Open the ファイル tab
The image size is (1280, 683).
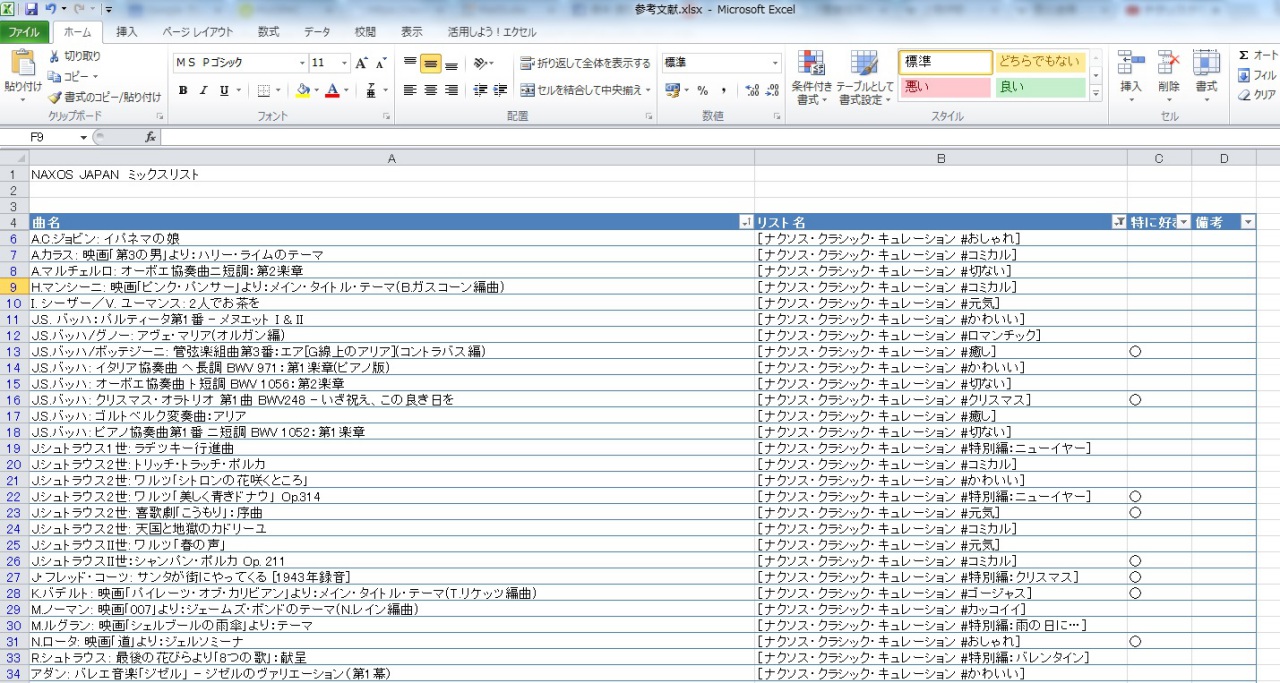(x=22, y=32)
